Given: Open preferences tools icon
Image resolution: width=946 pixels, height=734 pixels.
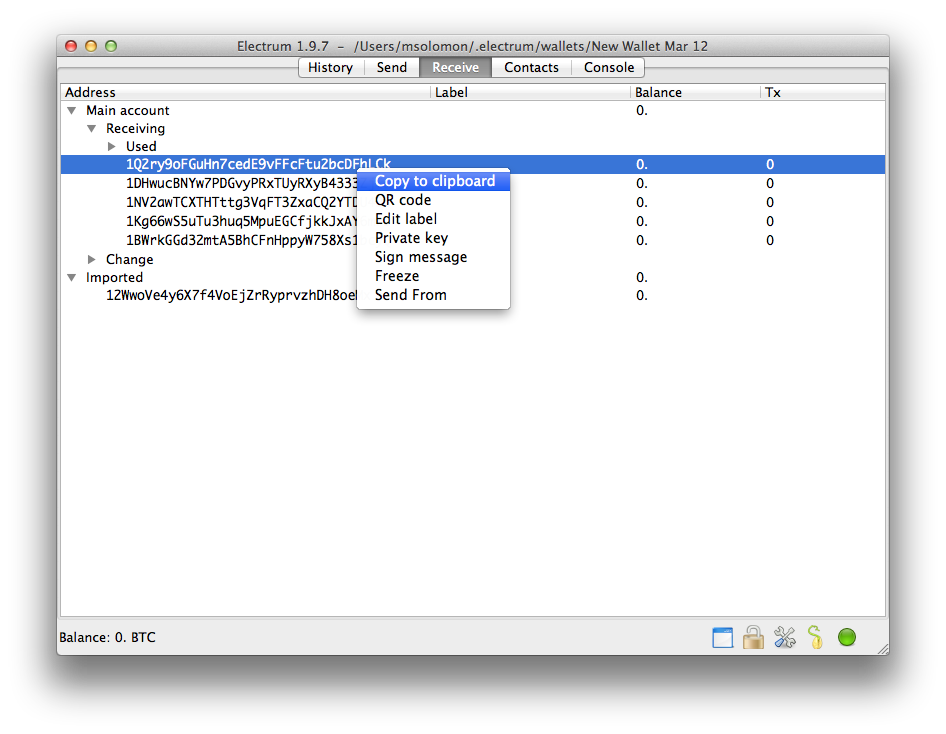Looking at the screenshot, I should click(x=784, y=638).
